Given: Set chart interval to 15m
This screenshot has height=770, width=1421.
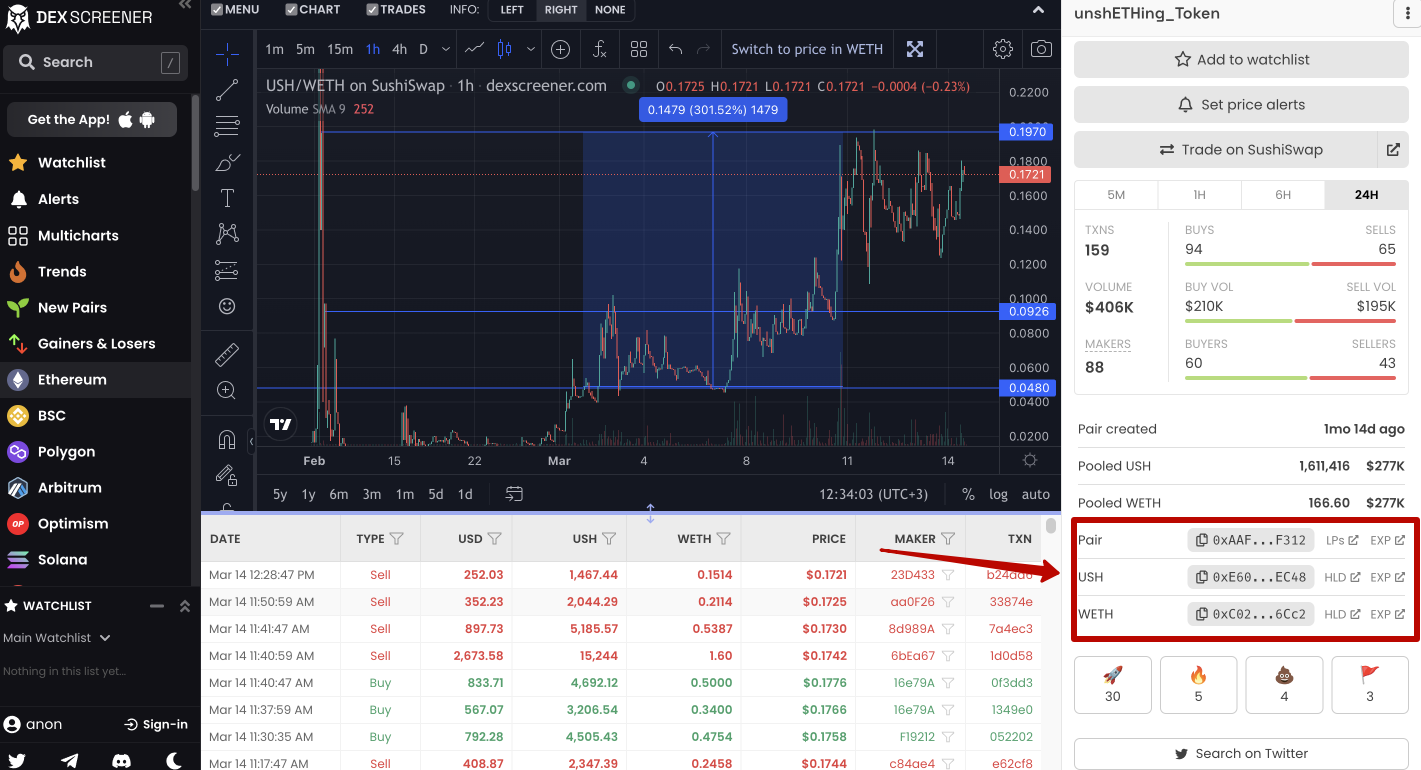Looking at the screenshot, I should (x=340, y=49).
